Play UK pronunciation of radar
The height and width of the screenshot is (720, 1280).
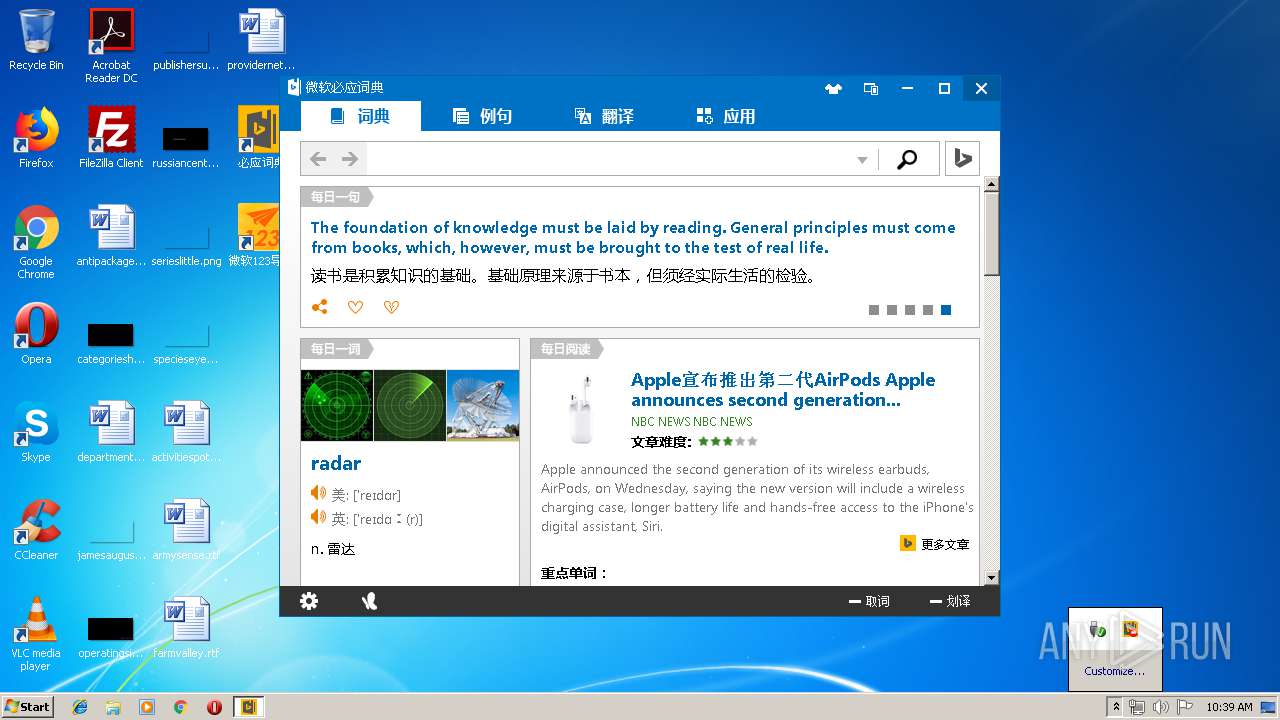point(318,517)
